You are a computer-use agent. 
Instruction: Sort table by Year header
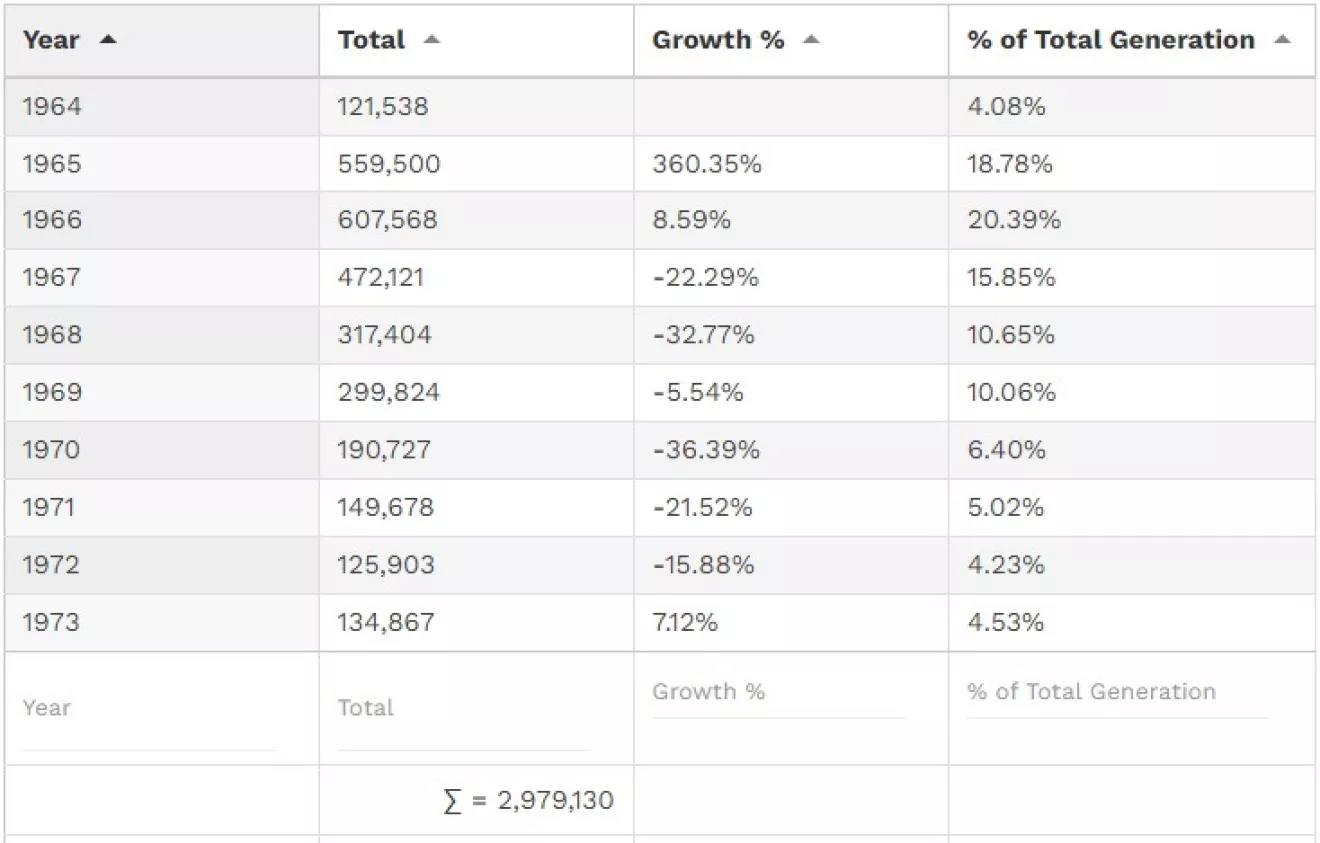tap(51, 40)
